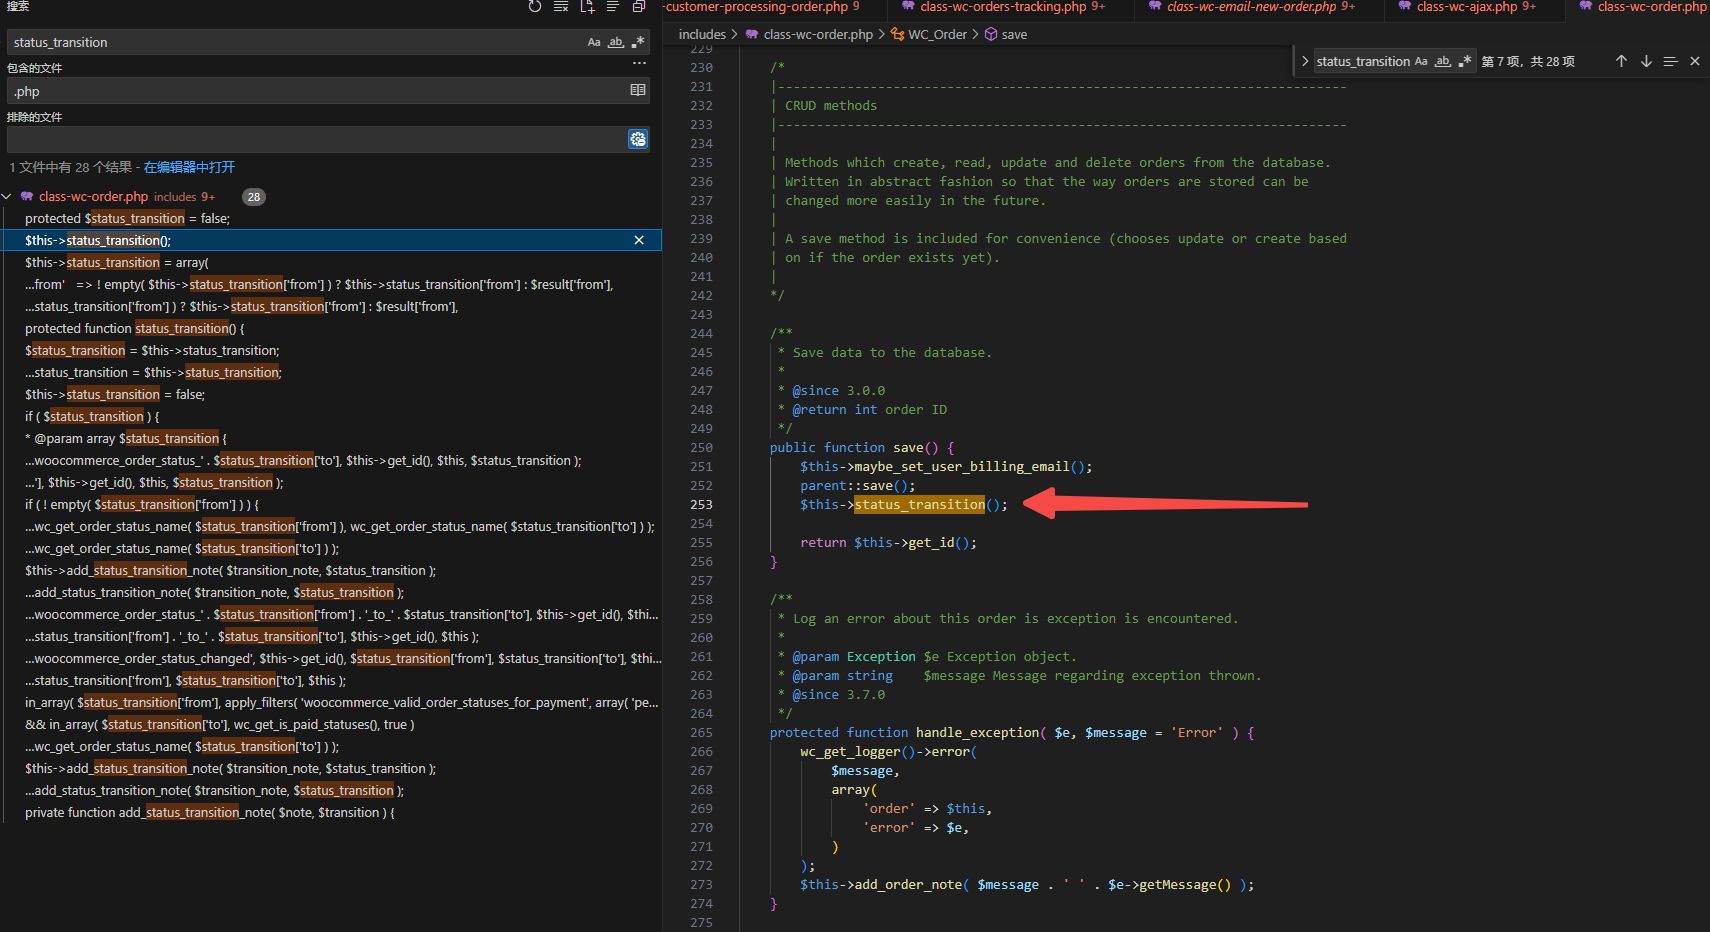Switch results to tree view

613,7
